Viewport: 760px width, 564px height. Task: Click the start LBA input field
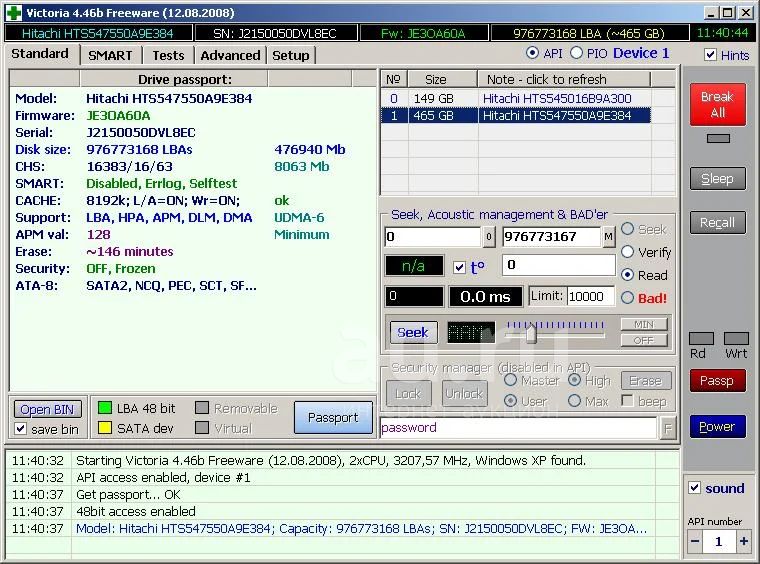click(x=433, y=237)
